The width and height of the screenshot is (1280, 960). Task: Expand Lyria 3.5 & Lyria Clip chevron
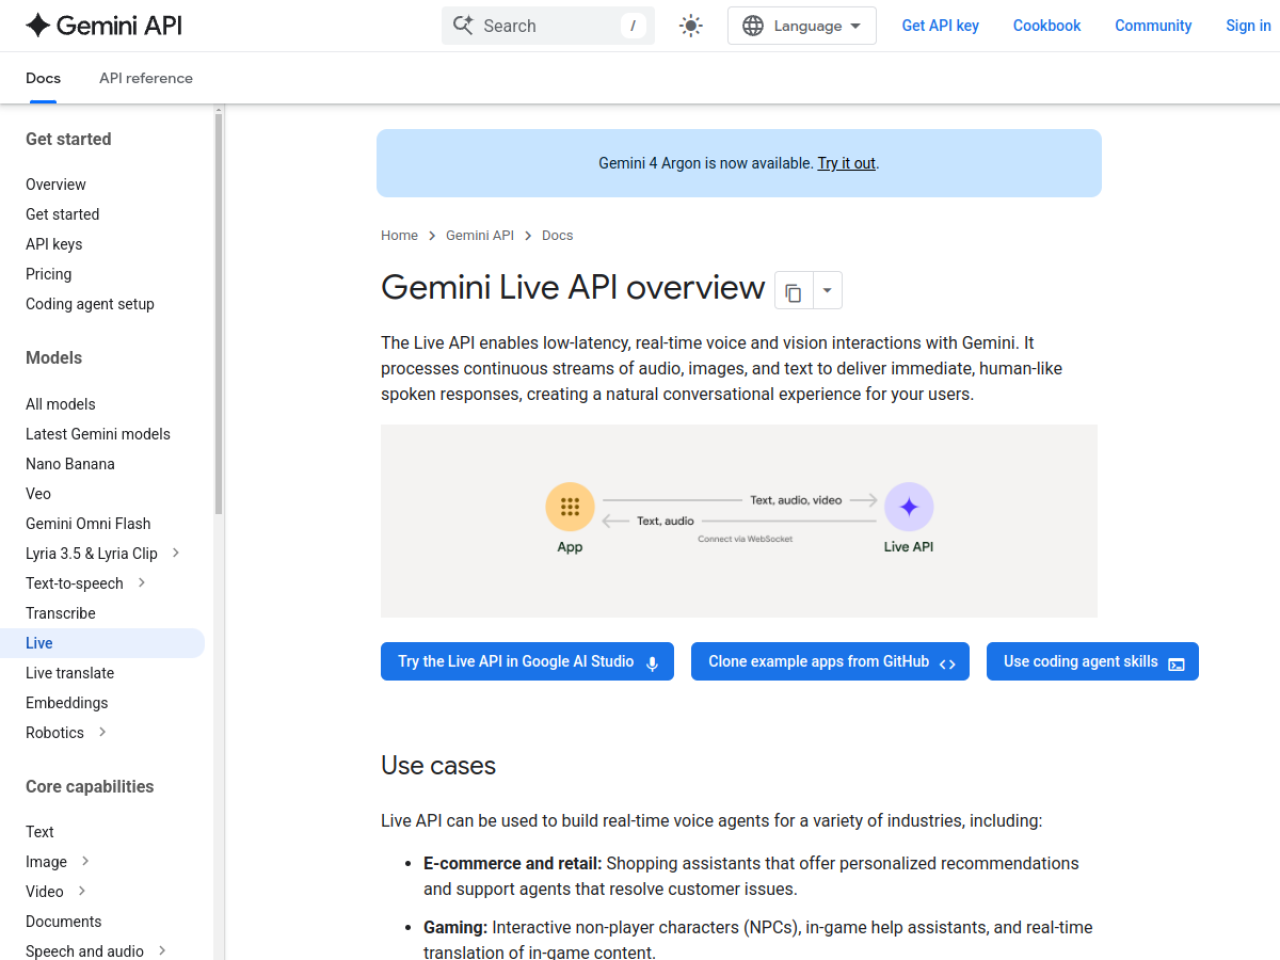(x=176, y=553)
